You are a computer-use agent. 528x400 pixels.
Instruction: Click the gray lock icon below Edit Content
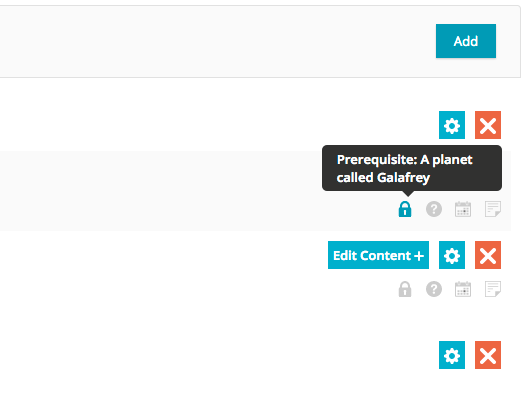[x=405, y=289]
